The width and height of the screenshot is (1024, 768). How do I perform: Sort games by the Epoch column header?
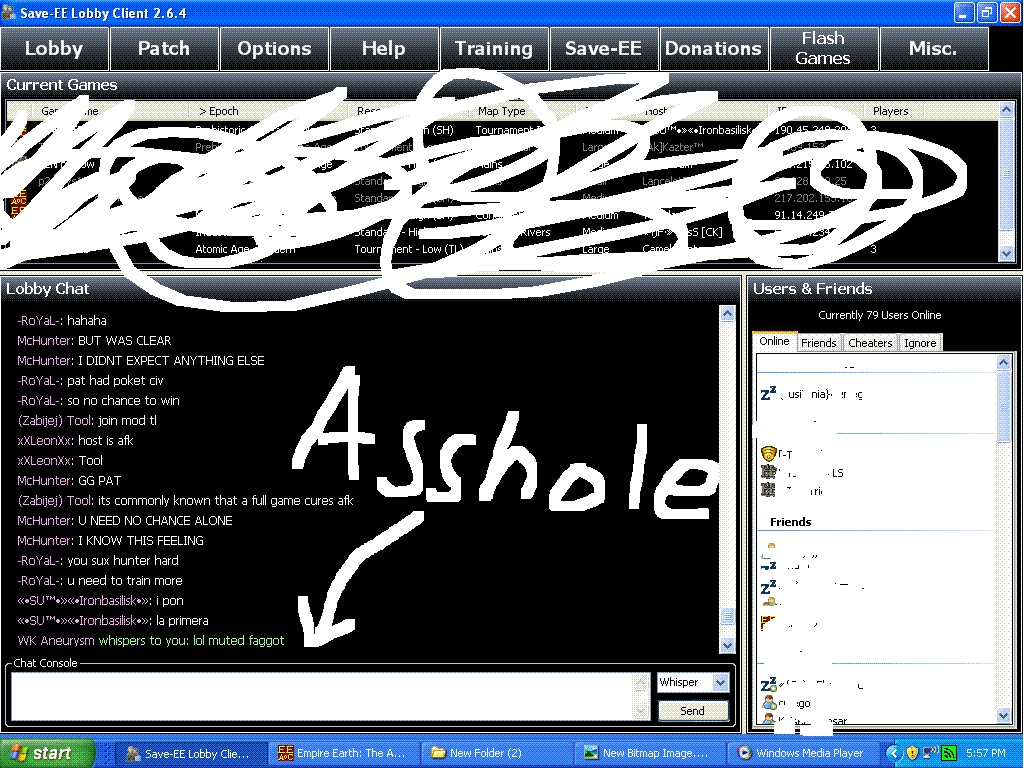point(218,111)
